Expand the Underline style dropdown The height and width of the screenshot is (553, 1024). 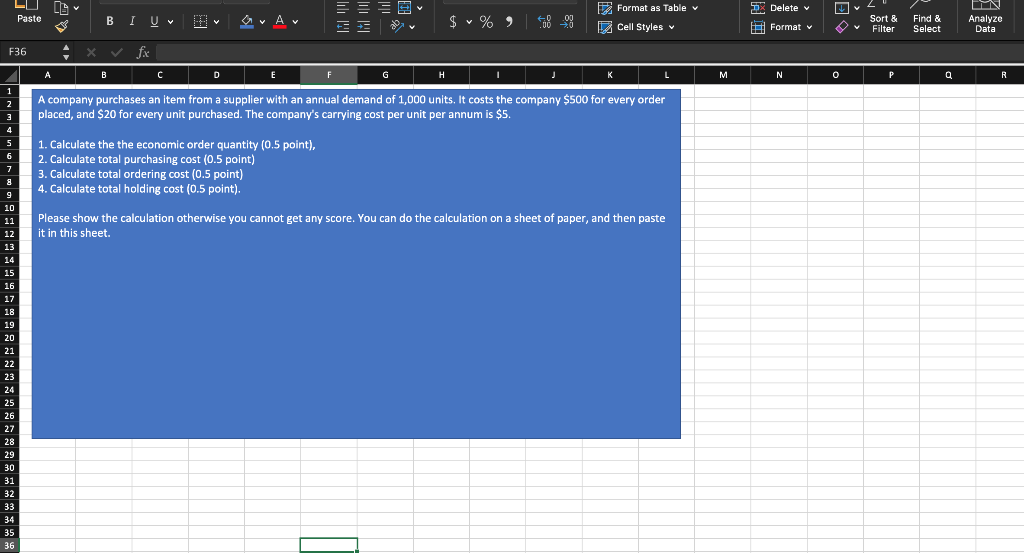(x=170, y=22)
